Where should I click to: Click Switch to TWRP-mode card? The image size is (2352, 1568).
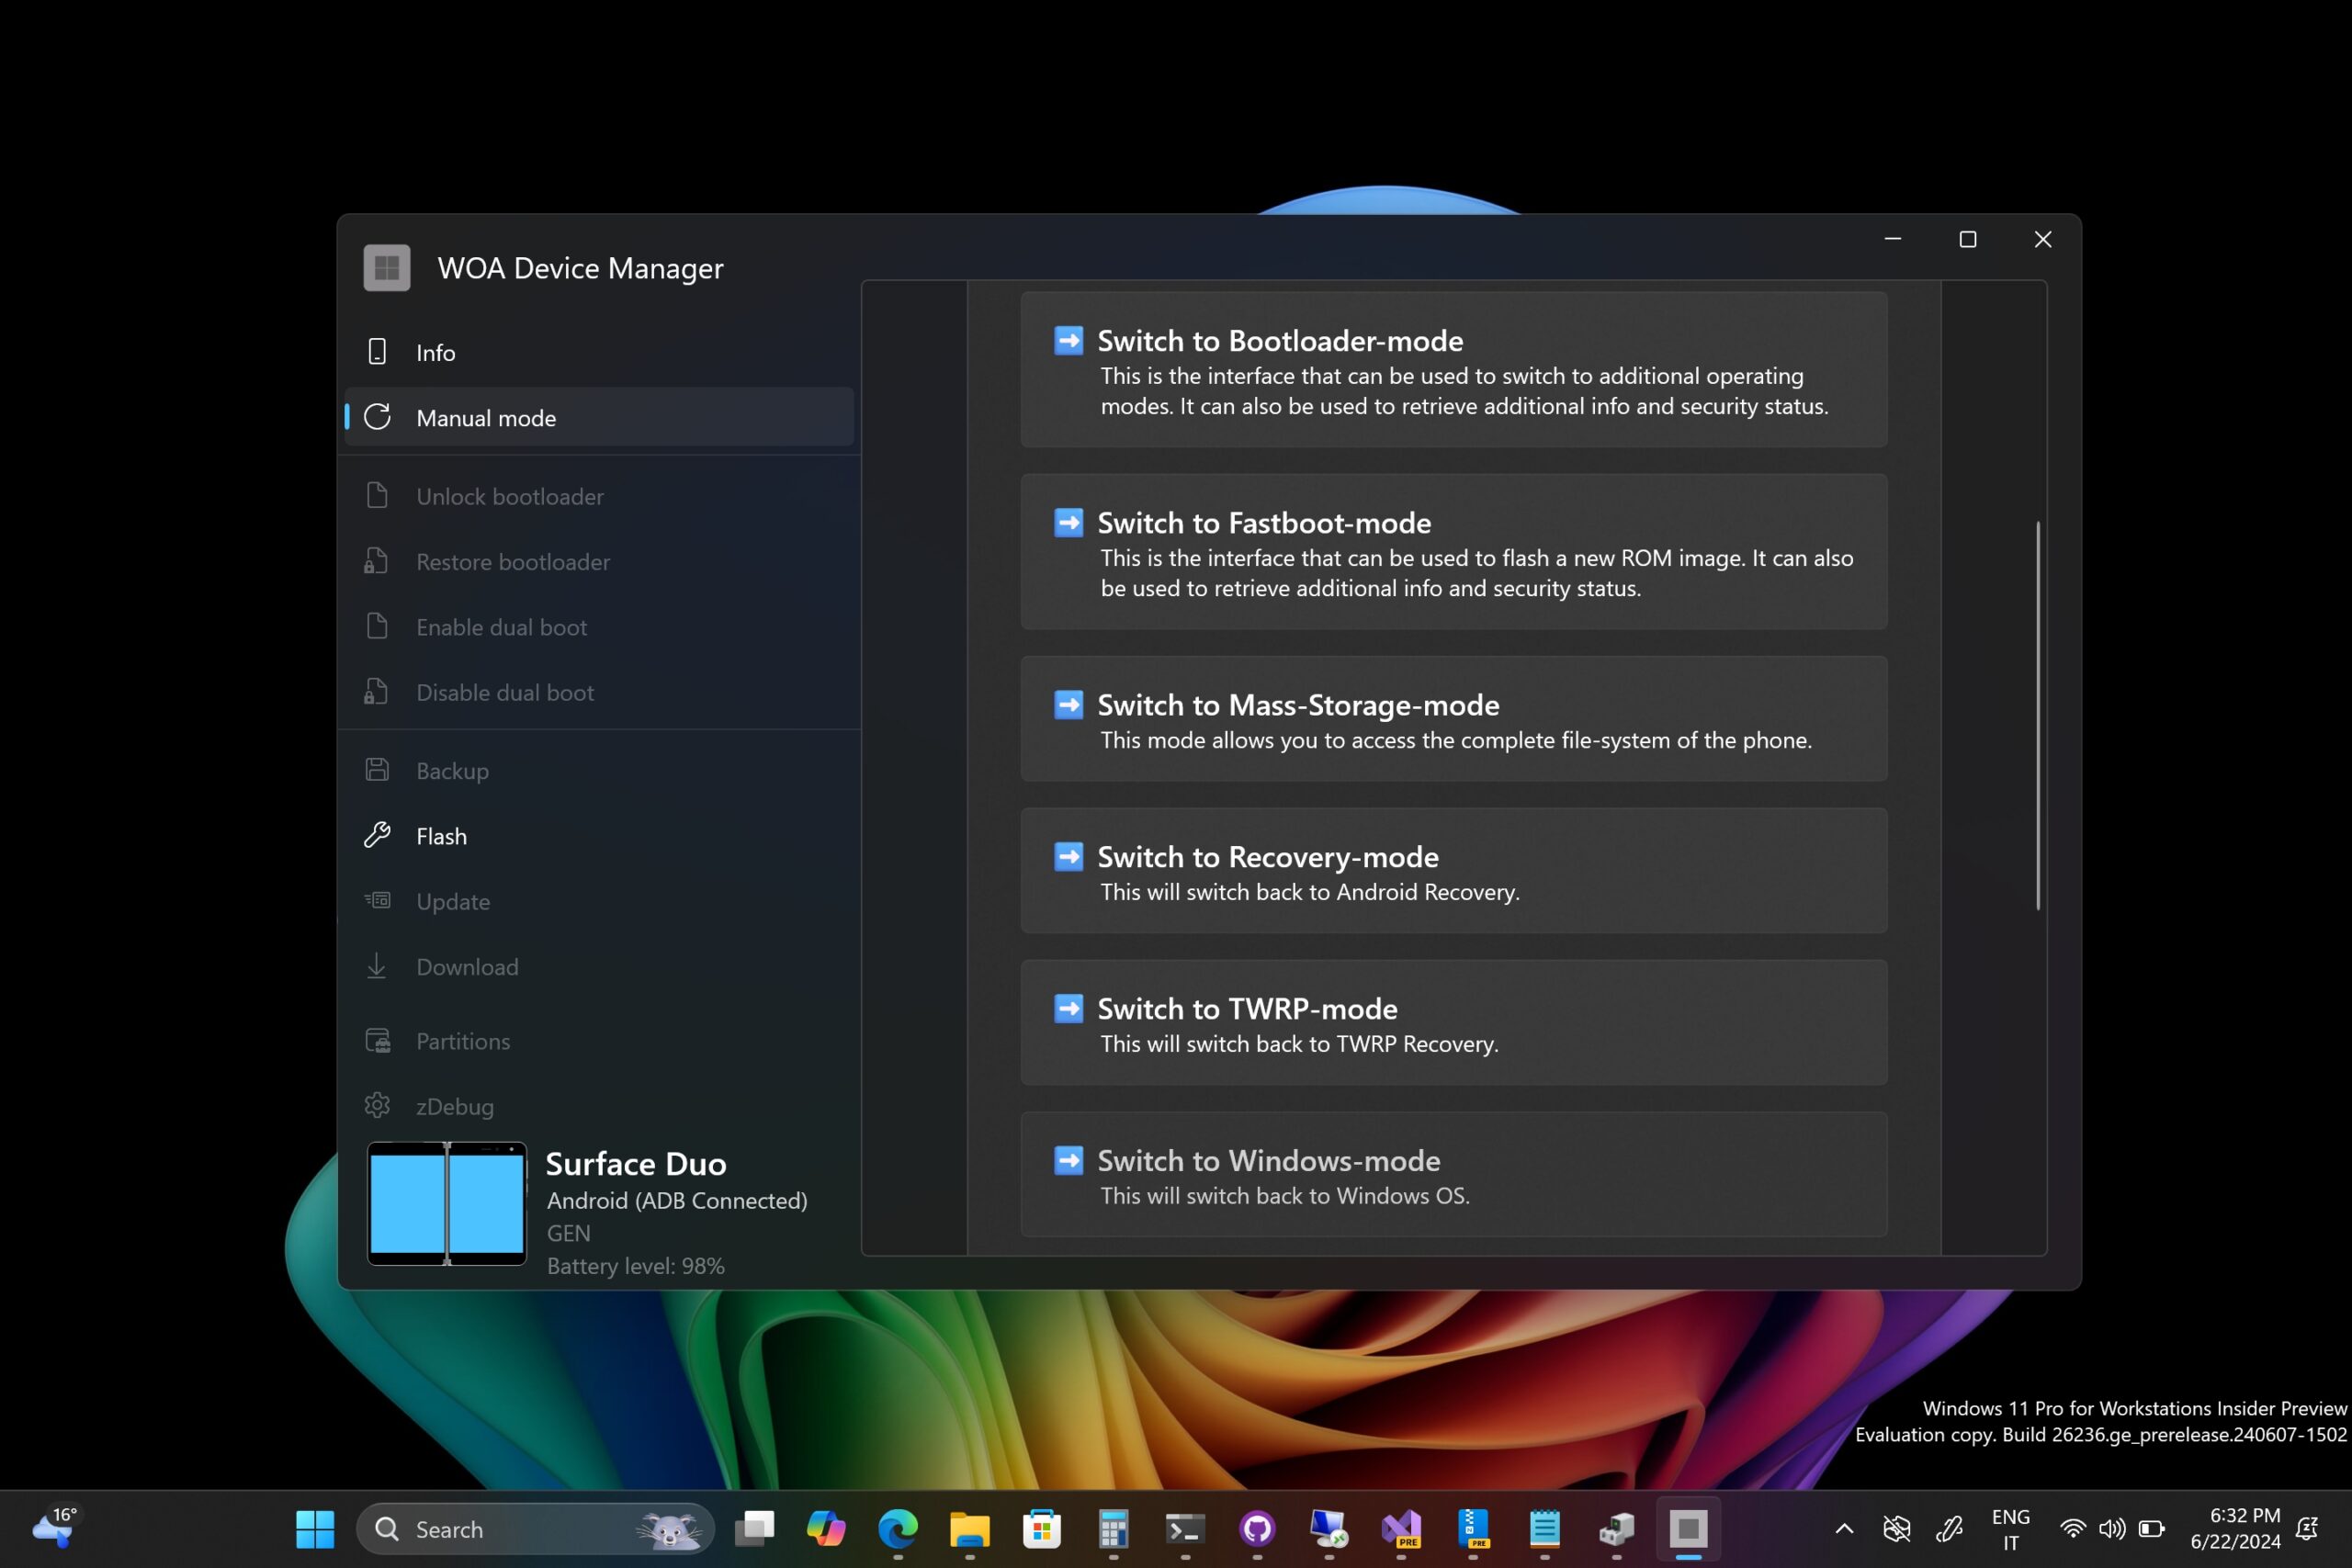point(1454,1022)
